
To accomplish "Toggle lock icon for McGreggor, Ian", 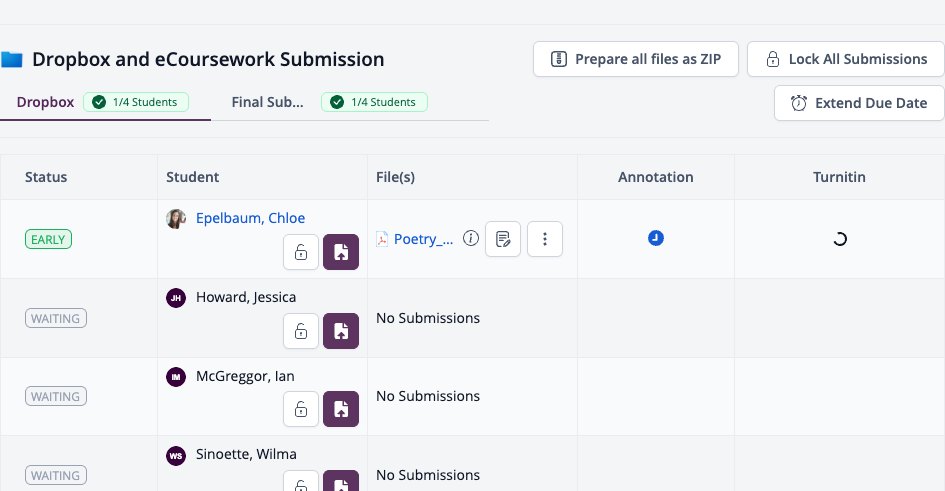I will click(301, 409).
